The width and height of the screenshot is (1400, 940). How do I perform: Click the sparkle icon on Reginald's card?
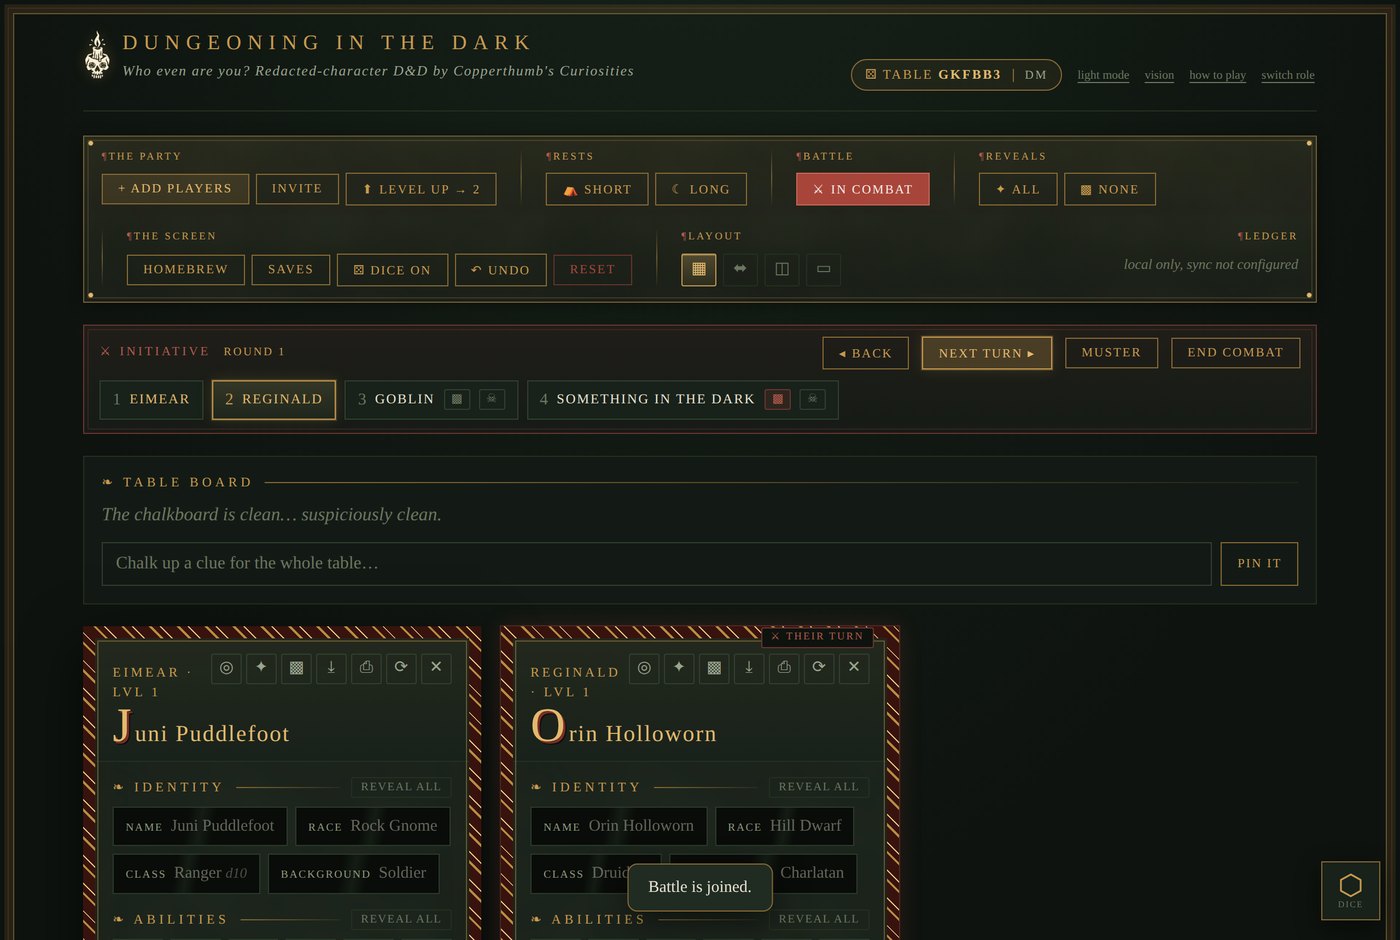pyautogui.click(x=679, y=668)
